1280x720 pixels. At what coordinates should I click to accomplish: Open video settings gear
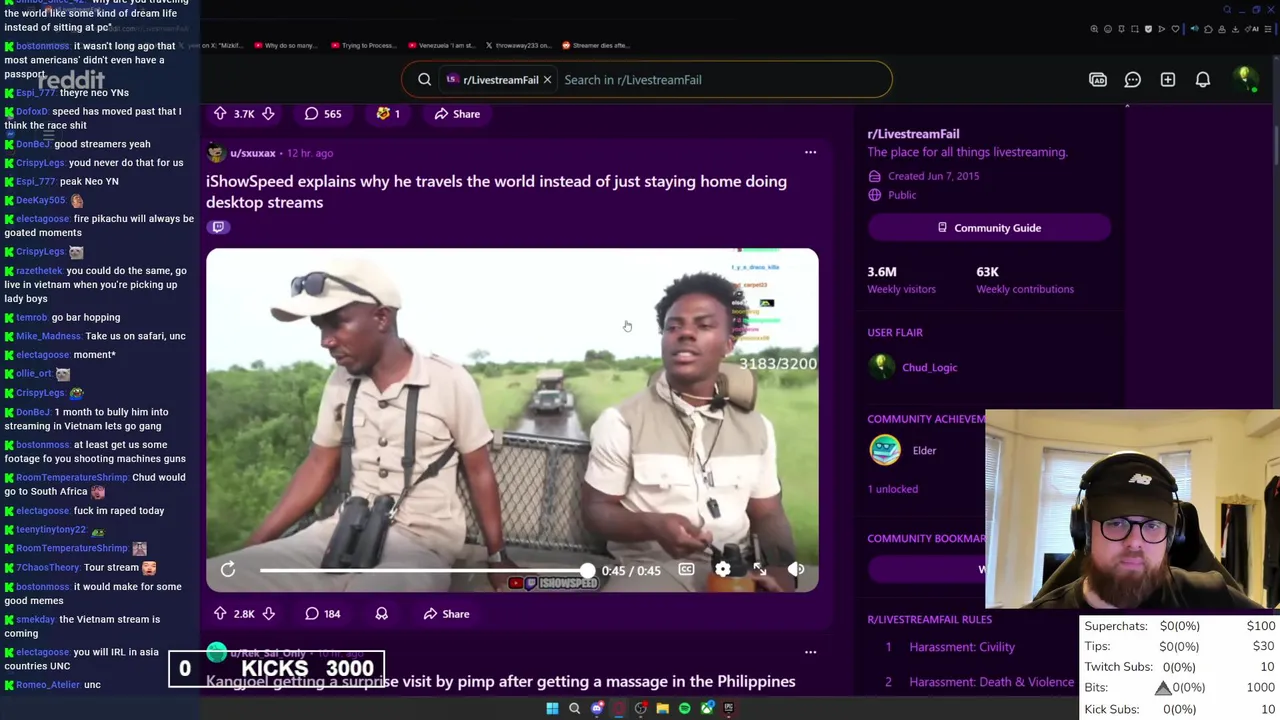point(723,570)
